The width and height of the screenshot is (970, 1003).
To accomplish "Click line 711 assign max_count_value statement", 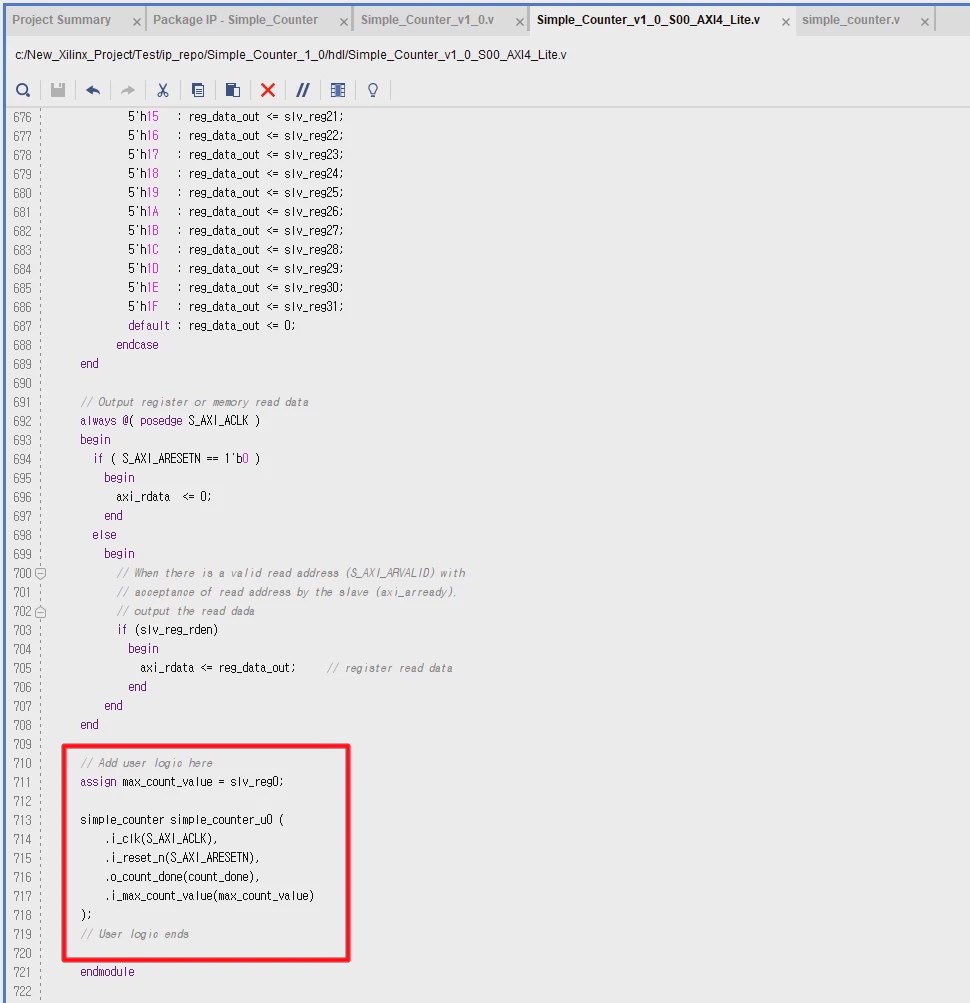I will pos(182,782).
